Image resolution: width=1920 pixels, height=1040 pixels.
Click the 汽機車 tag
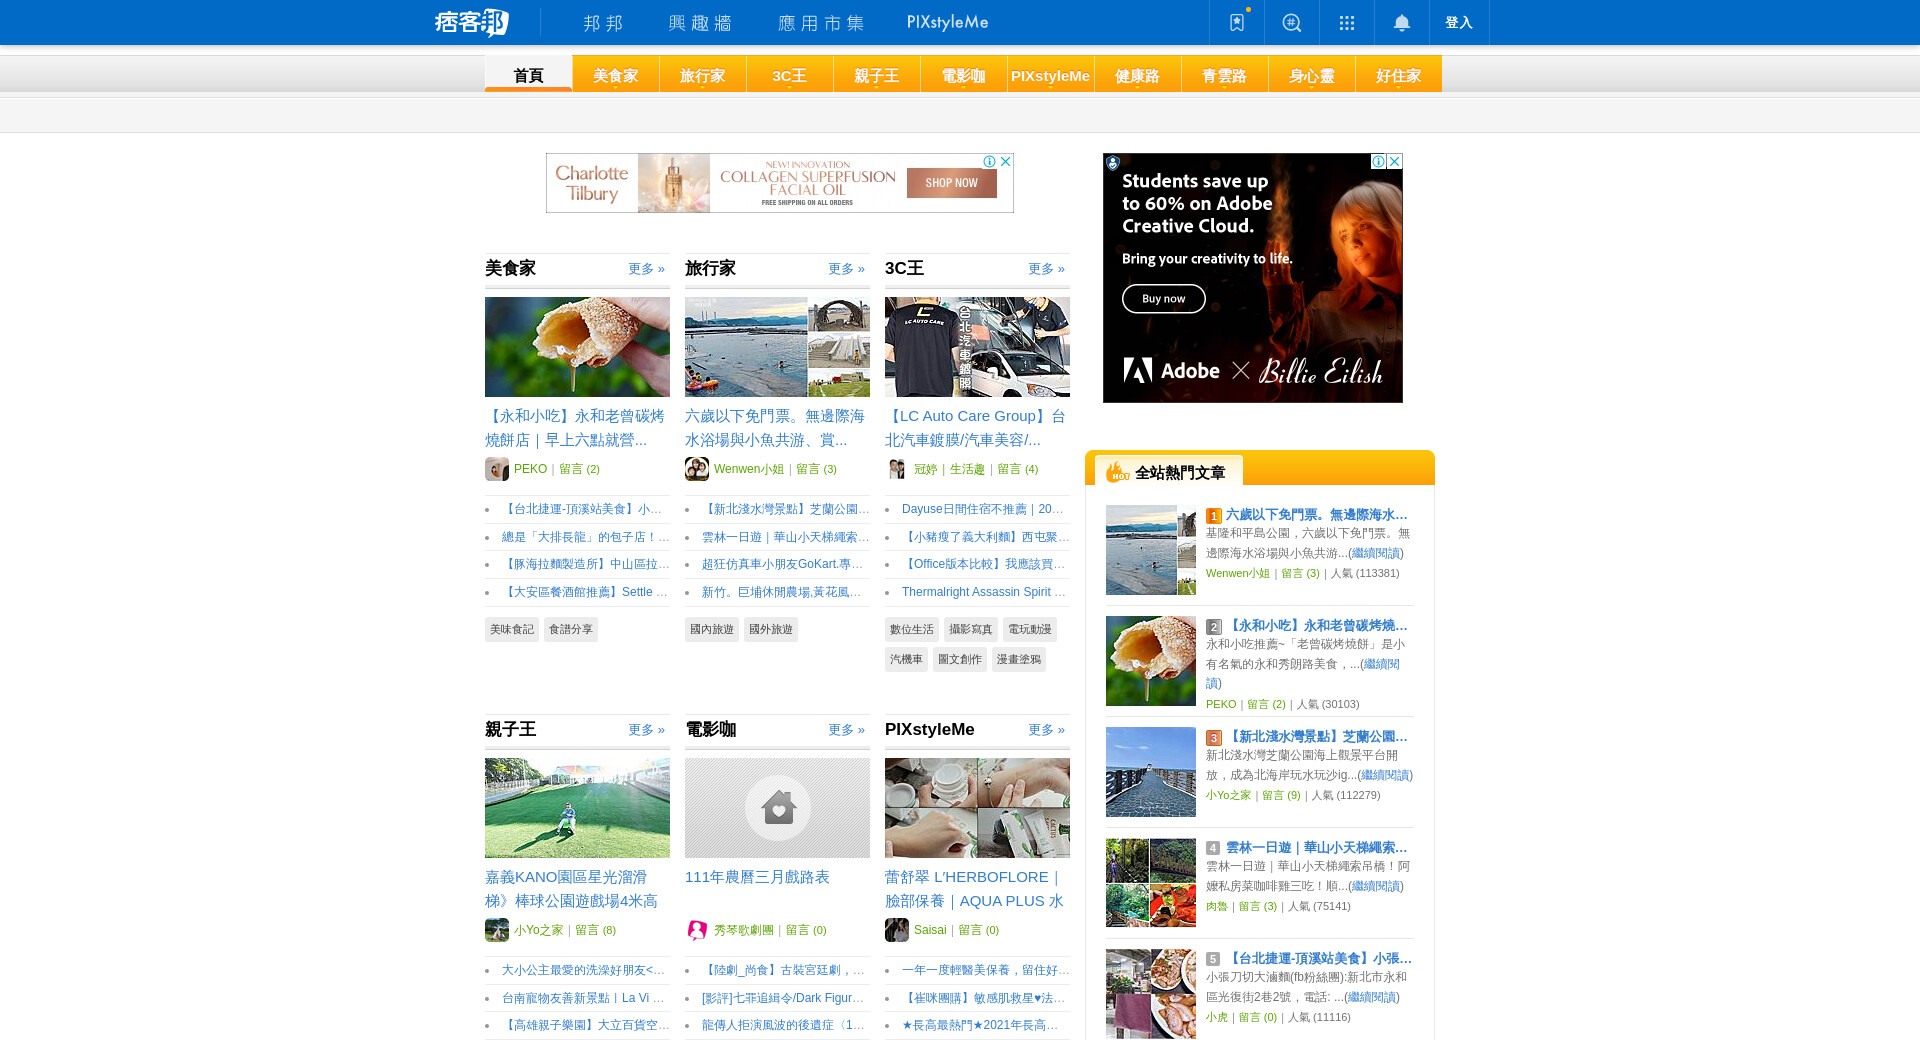coord(906,659)
